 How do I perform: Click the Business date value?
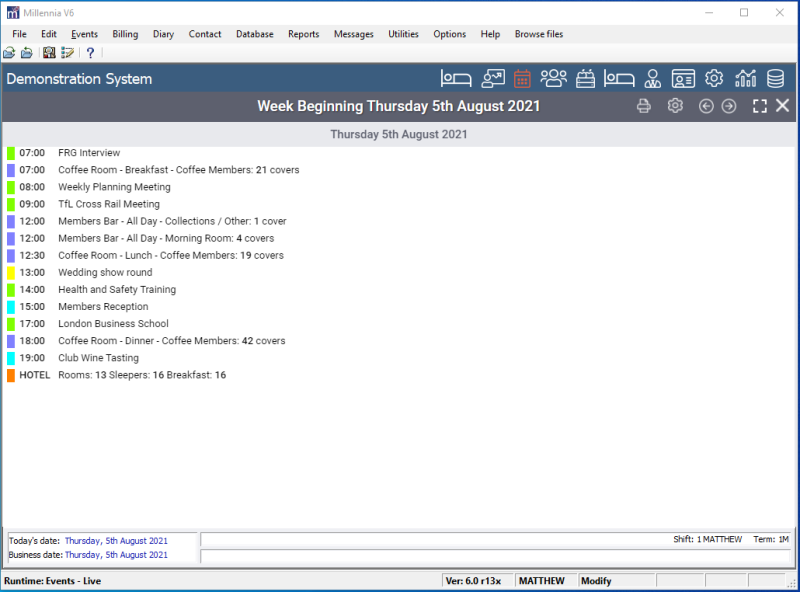click(116, 555)
